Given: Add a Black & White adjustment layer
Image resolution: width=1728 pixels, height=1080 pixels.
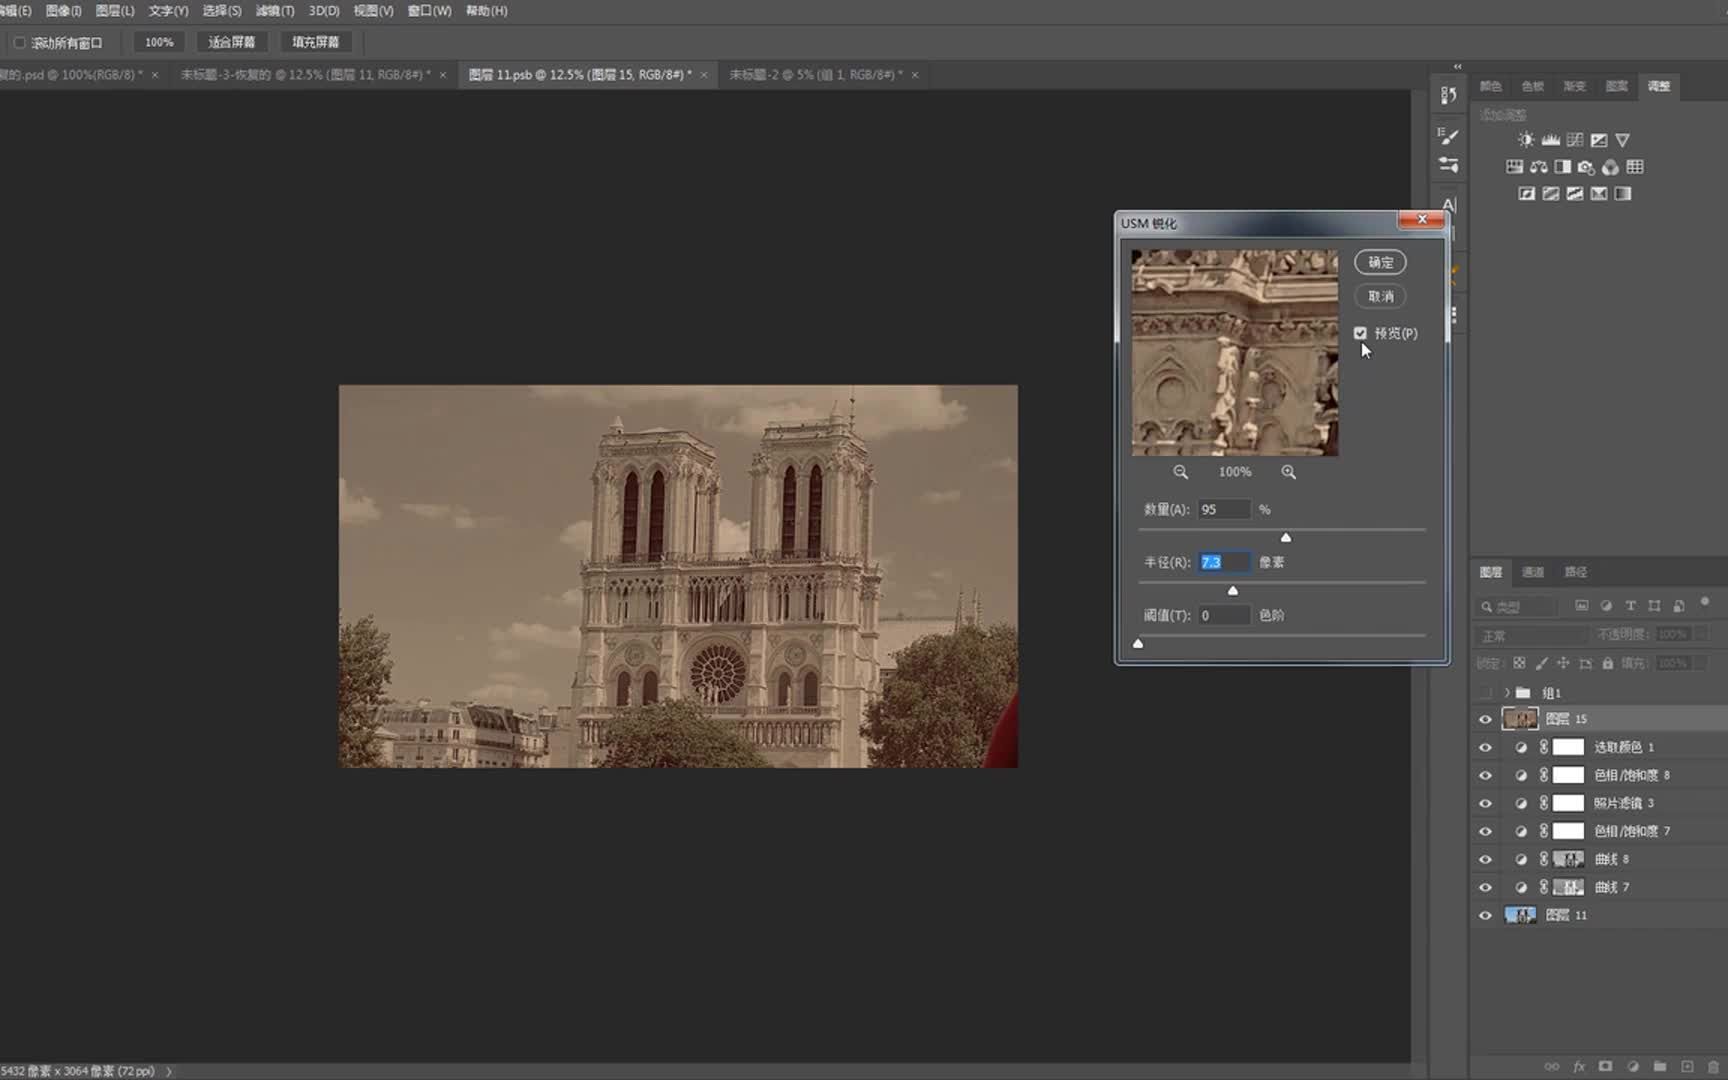Looking at the screenshot, I should click(1562, 167).
